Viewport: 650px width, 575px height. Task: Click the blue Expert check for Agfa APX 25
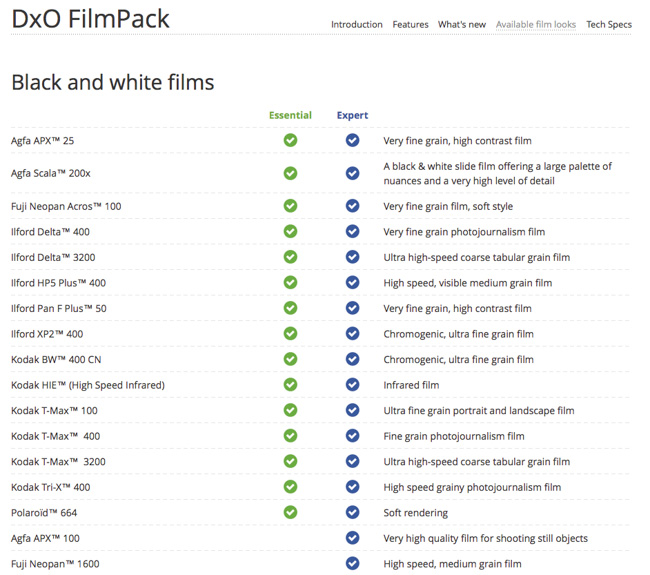352,140
